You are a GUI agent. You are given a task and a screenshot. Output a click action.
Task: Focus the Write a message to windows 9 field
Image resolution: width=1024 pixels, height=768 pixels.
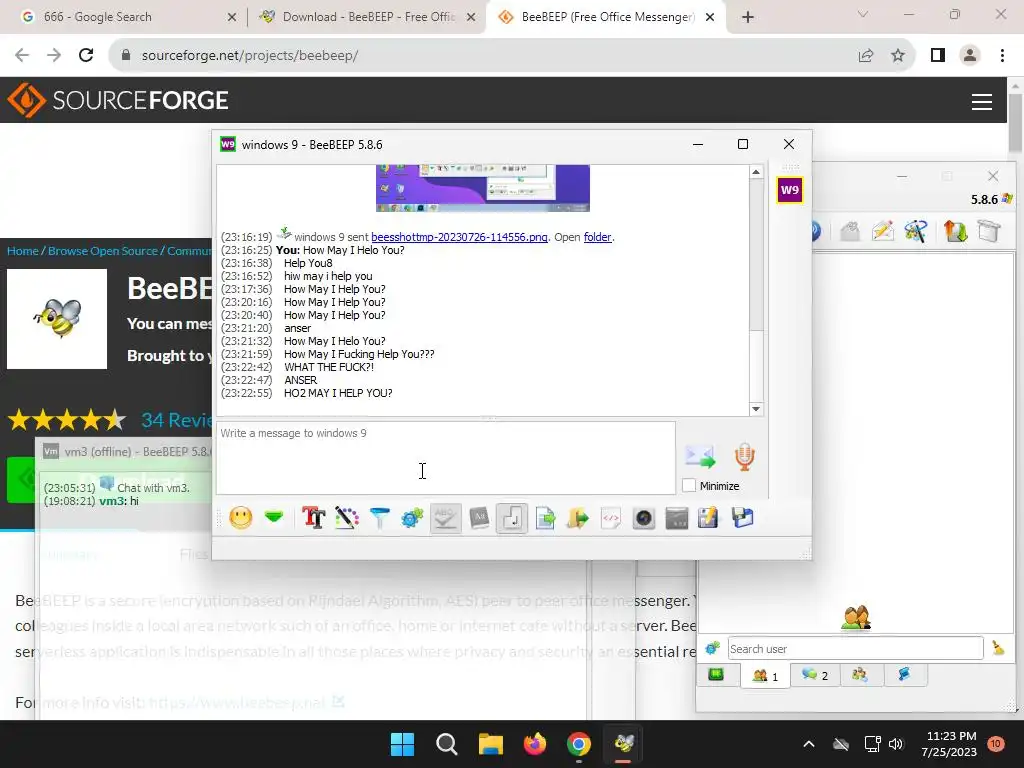point(446,458)
